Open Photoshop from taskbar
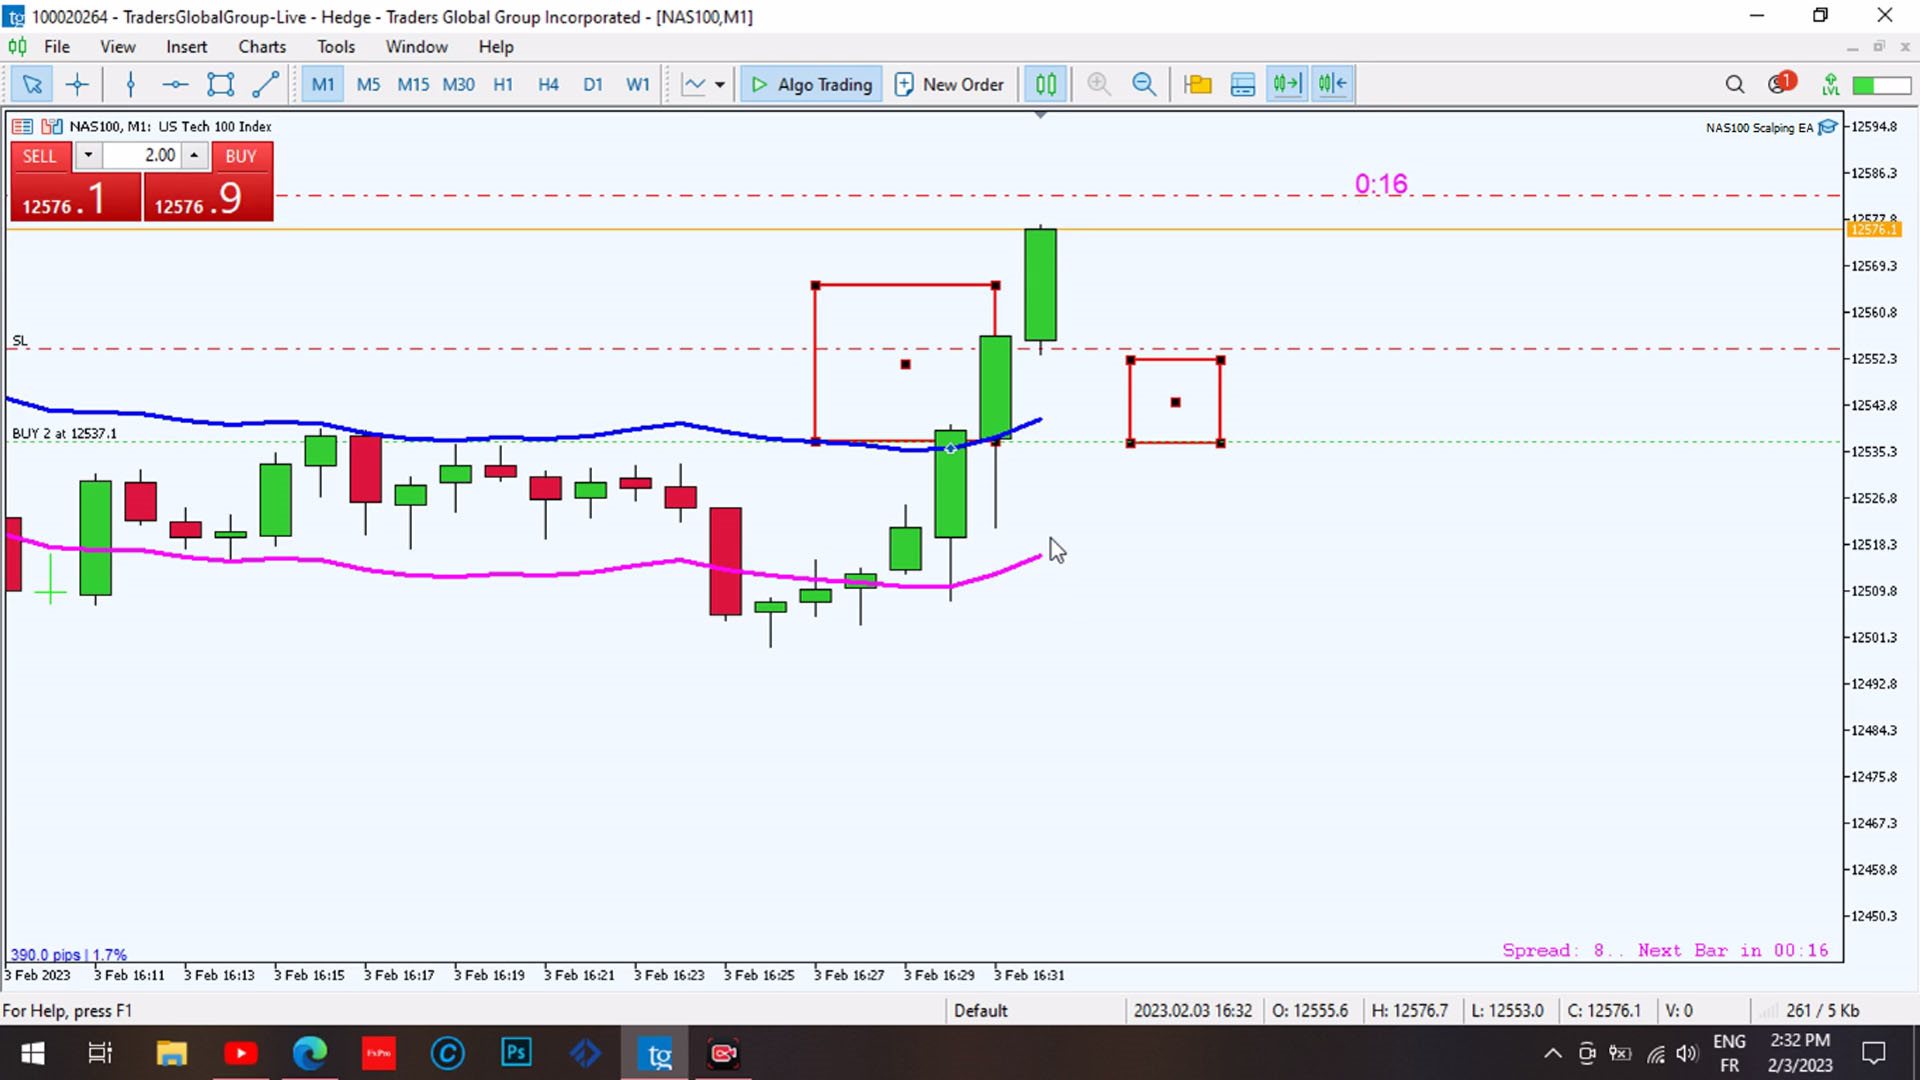The height and width of the screenshot is (1080, 1920). pyautogui.click(x=516, y=1053)
